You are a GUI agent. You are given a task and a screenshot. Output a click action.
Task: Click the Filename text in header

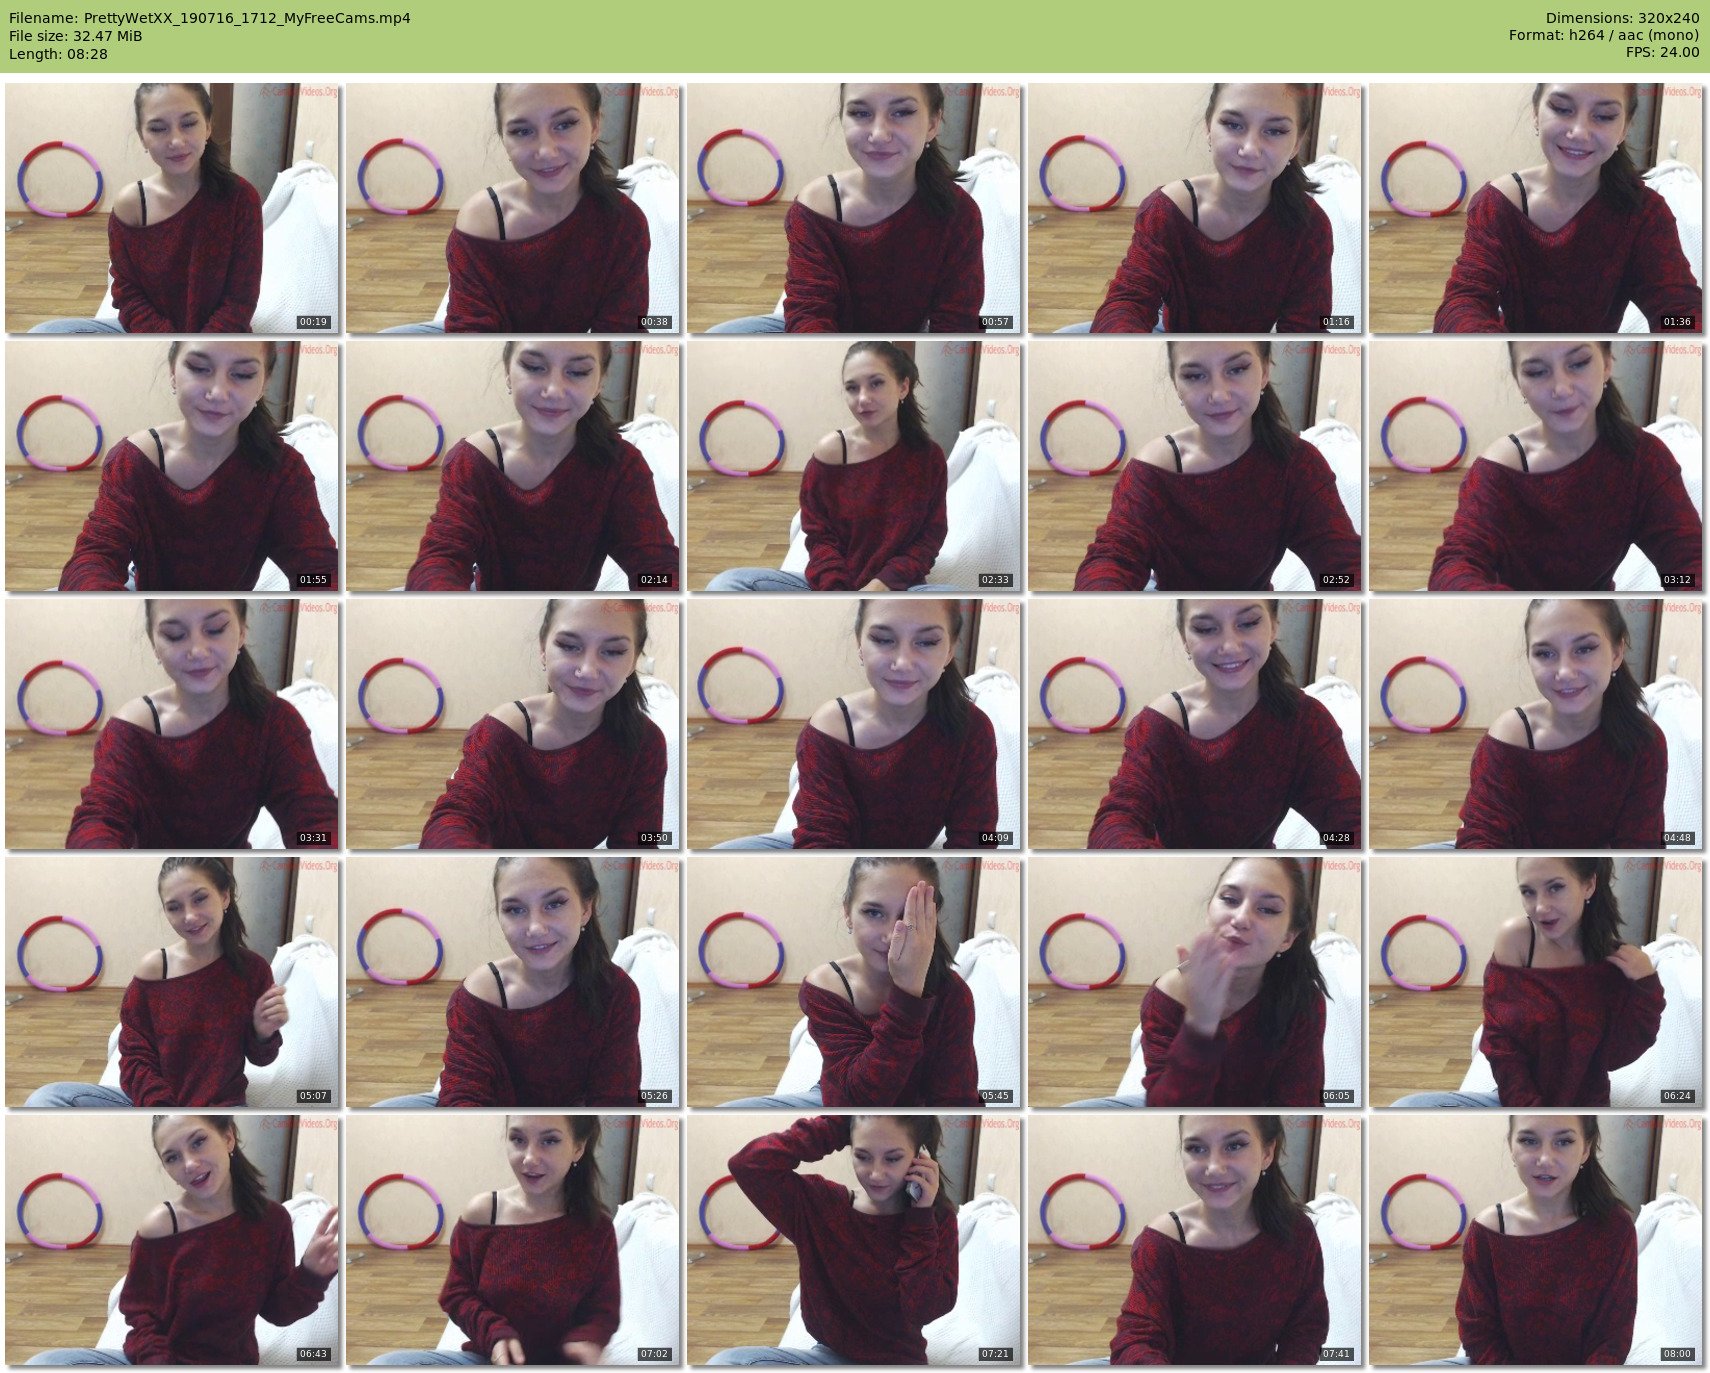[x=210, y=18]
